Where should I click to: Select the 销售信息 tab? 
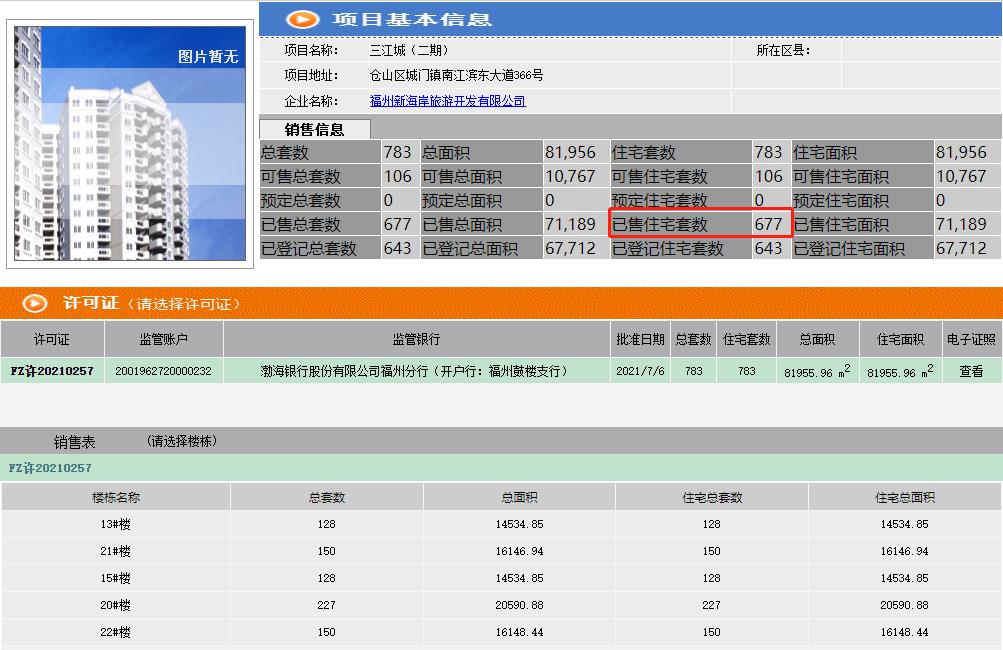(314, 129)
